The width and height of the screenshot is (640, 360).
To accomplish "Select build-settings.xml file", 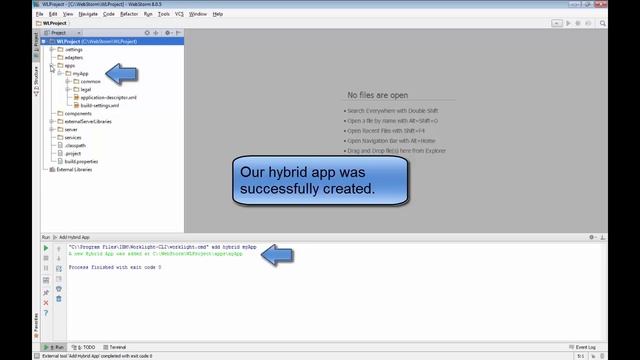I will [96, 105].
